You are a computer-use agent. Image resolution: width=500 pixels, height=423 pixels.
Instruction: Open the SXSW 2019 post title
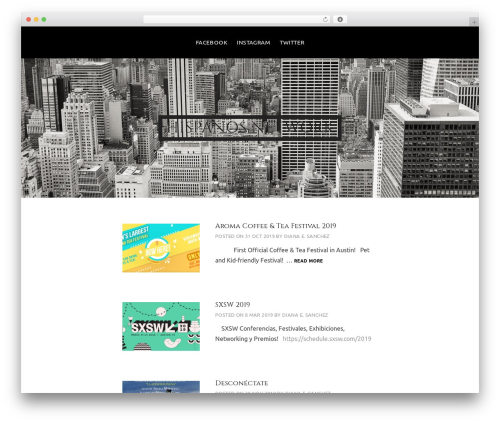point(233,304)
